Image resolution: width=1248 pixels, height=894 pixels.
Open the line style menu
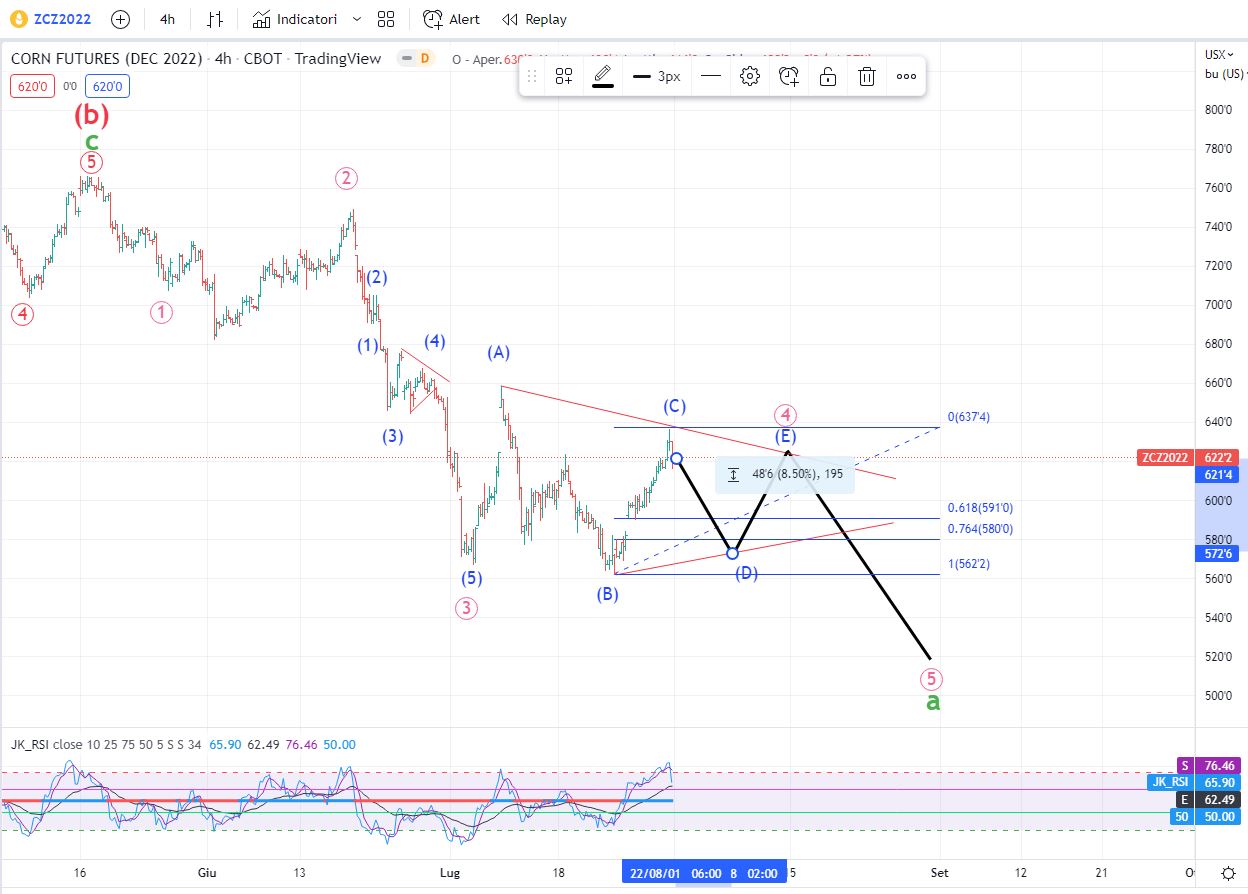[x=711, y=76]
